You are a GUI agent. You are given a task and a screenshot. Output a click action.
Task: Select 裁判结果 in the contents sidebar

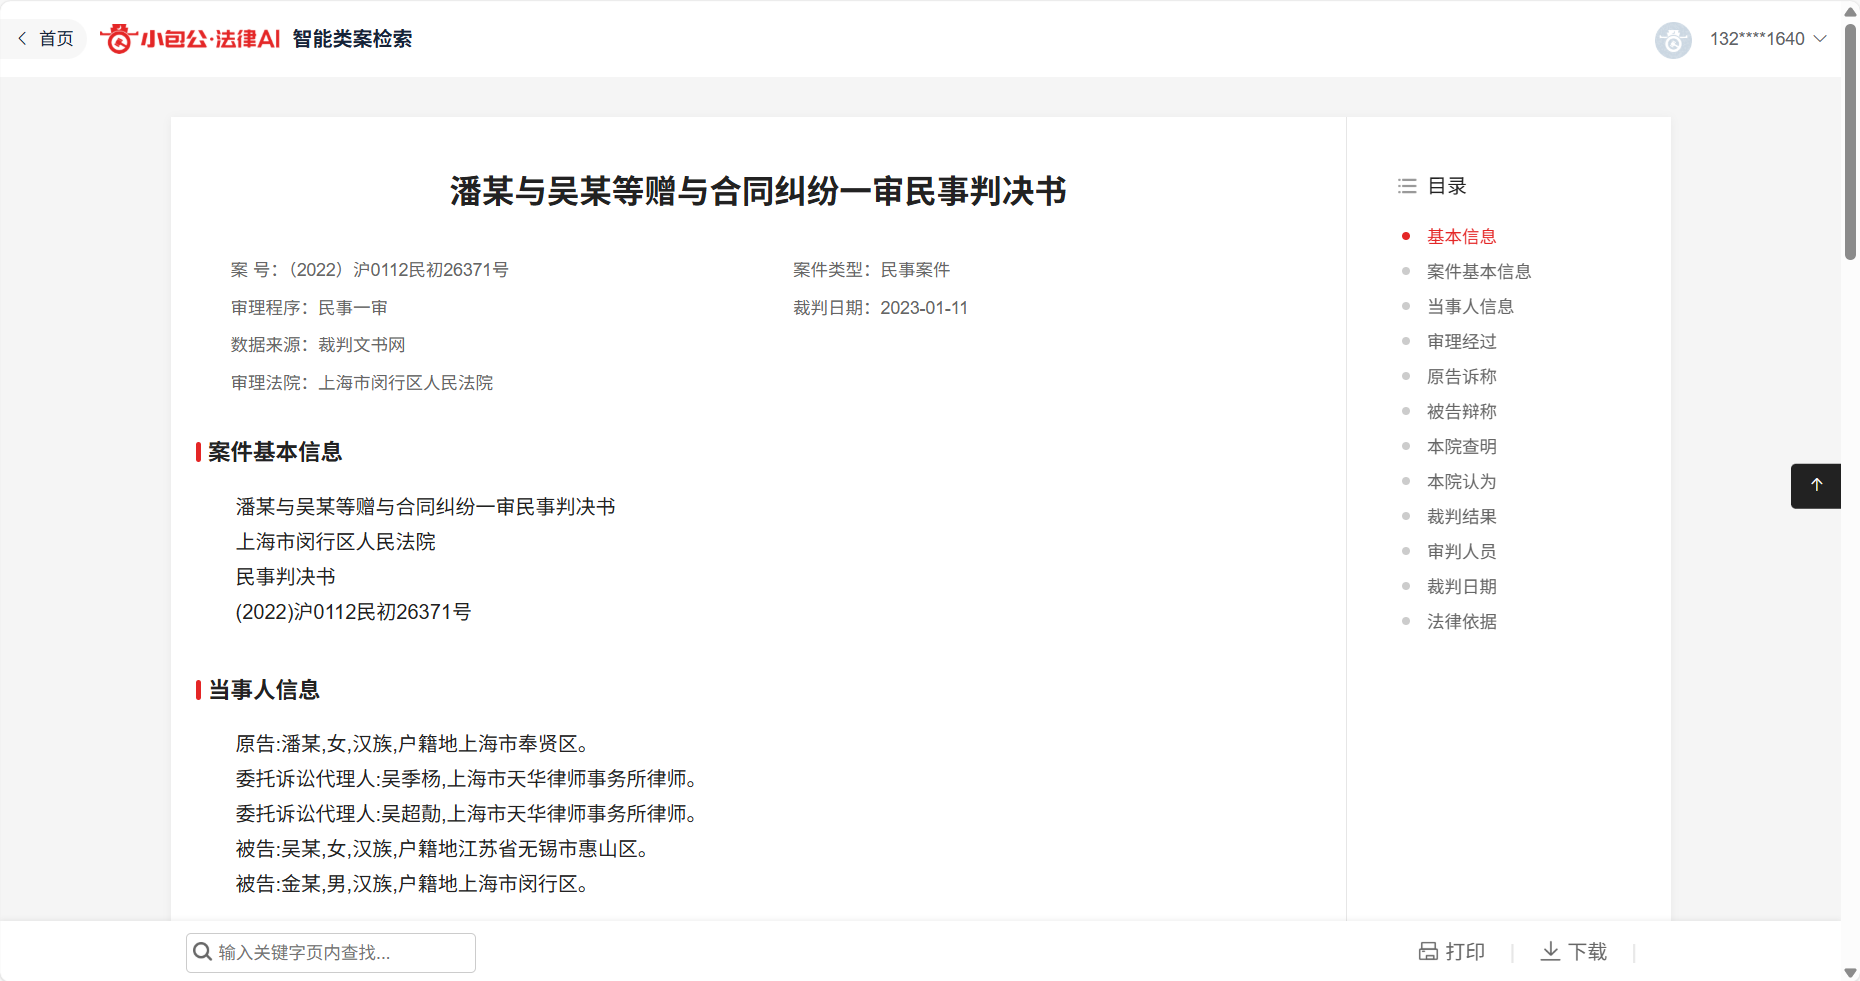click(x=1461, y=517)
